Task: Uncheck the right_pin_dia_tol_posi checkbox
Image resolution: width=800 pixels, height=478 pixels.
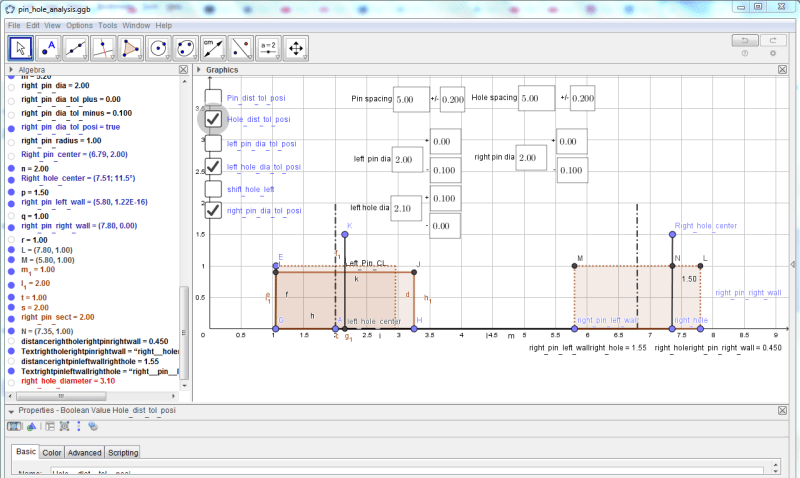Action: (x=213, y=210)
